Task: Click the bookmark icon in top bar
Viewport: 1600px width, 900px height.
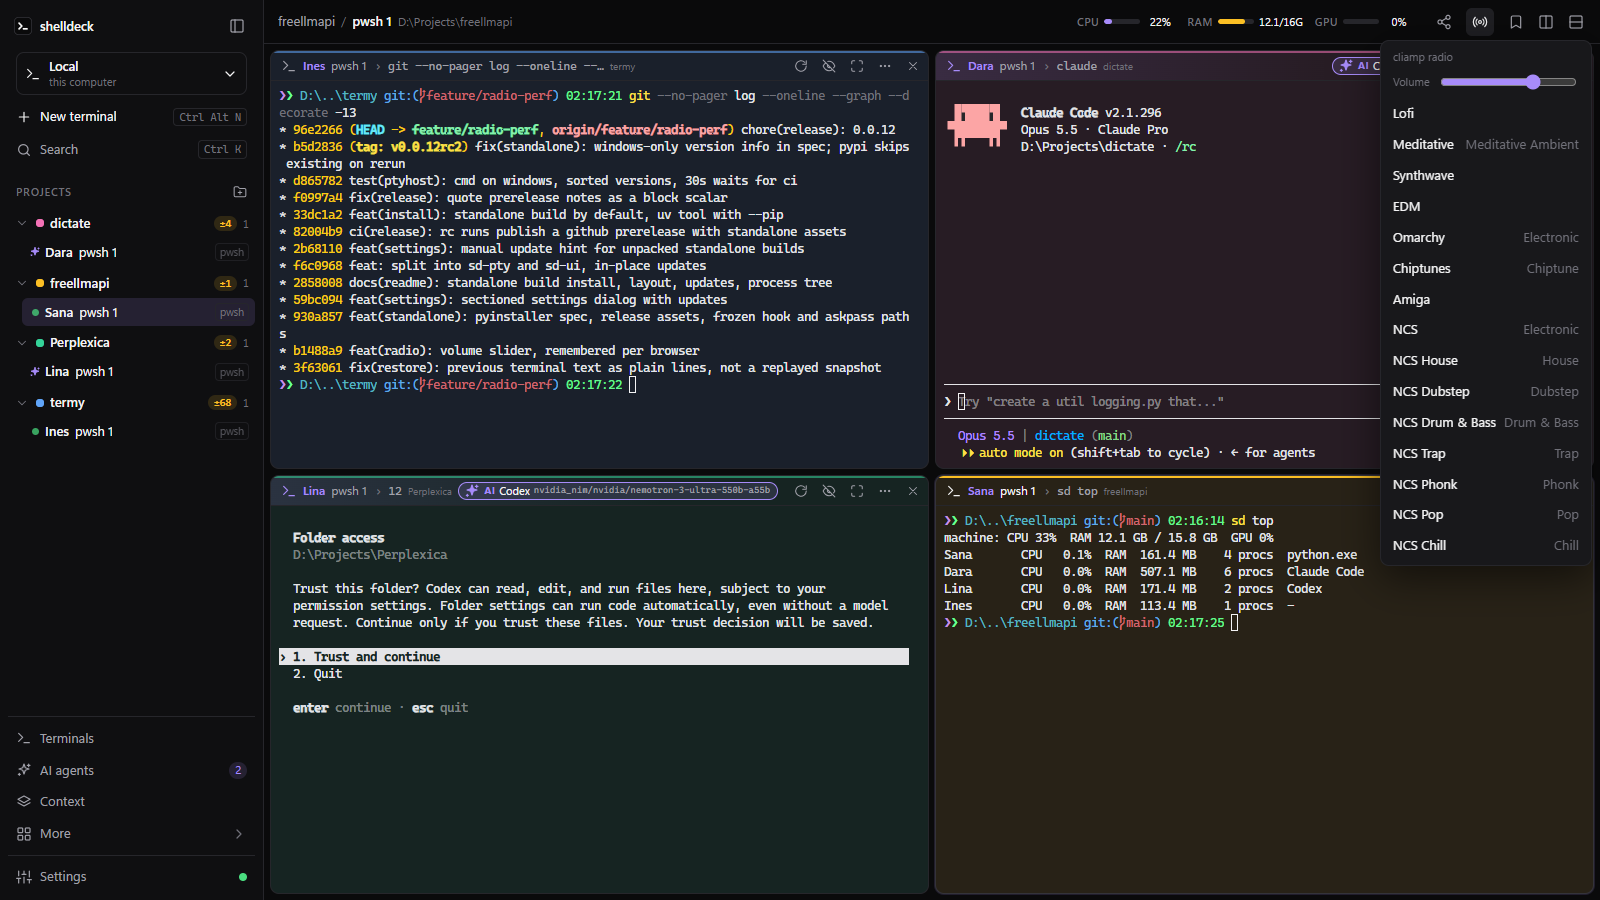Action: click(x=1516, y=22)
